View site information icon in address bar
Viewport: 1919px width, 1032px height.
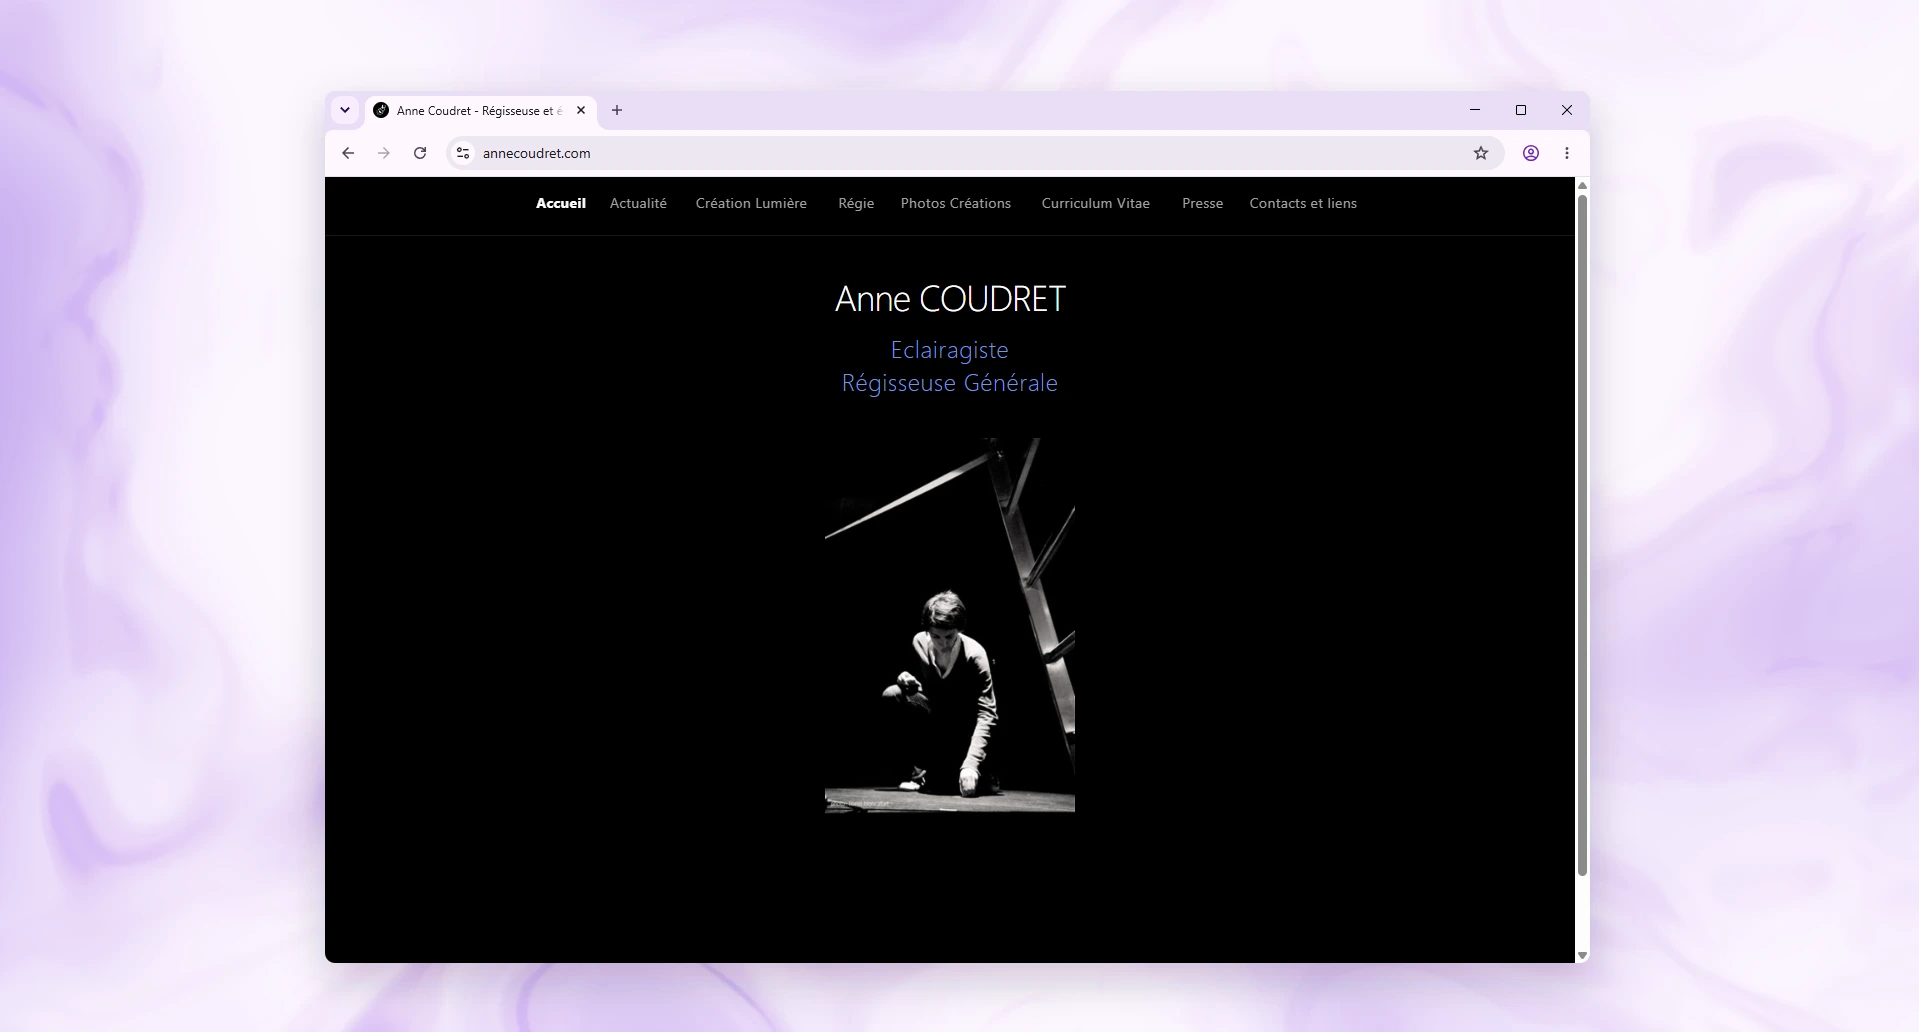pyautogui.click(x=463, y=153)
